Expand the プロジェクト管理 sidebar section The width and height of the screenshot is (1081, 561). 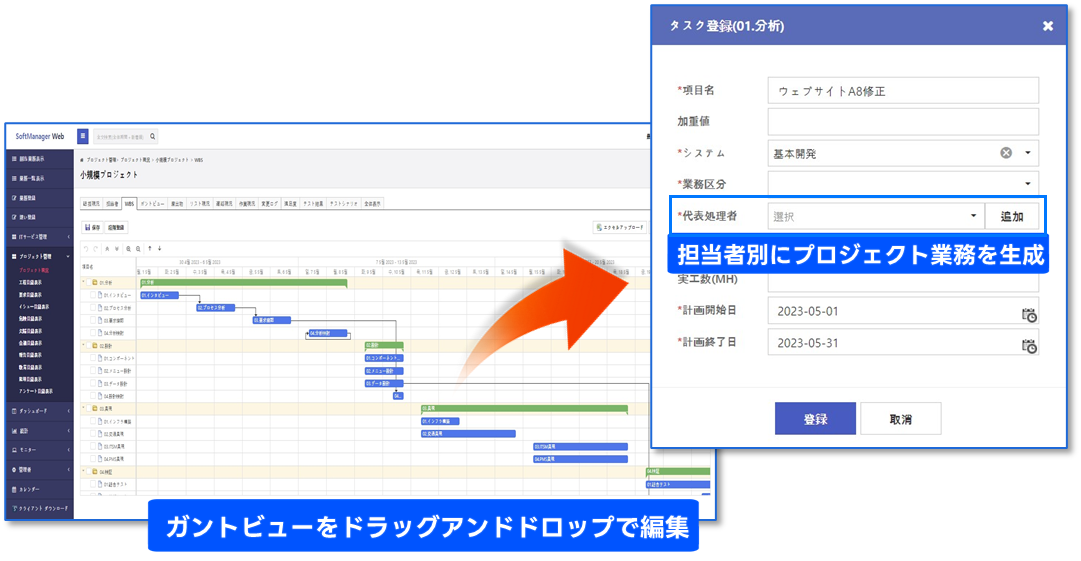(x=38, y=257)
